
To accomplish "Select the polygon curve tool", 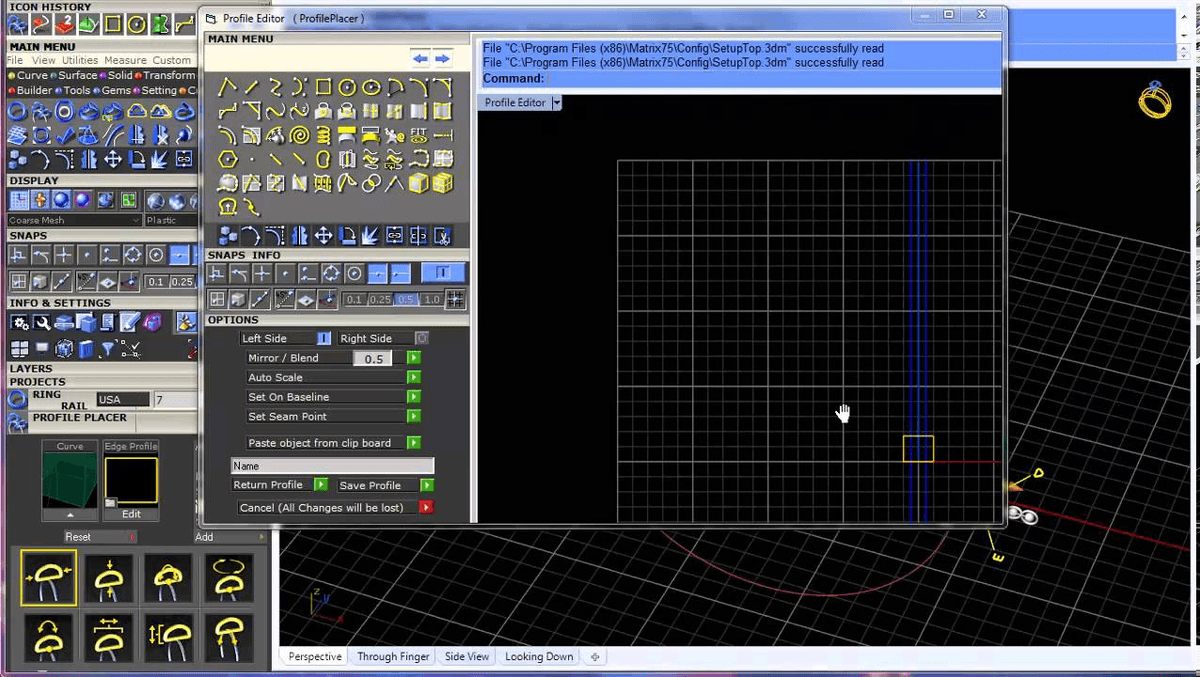I will click(x=225, y=158).
